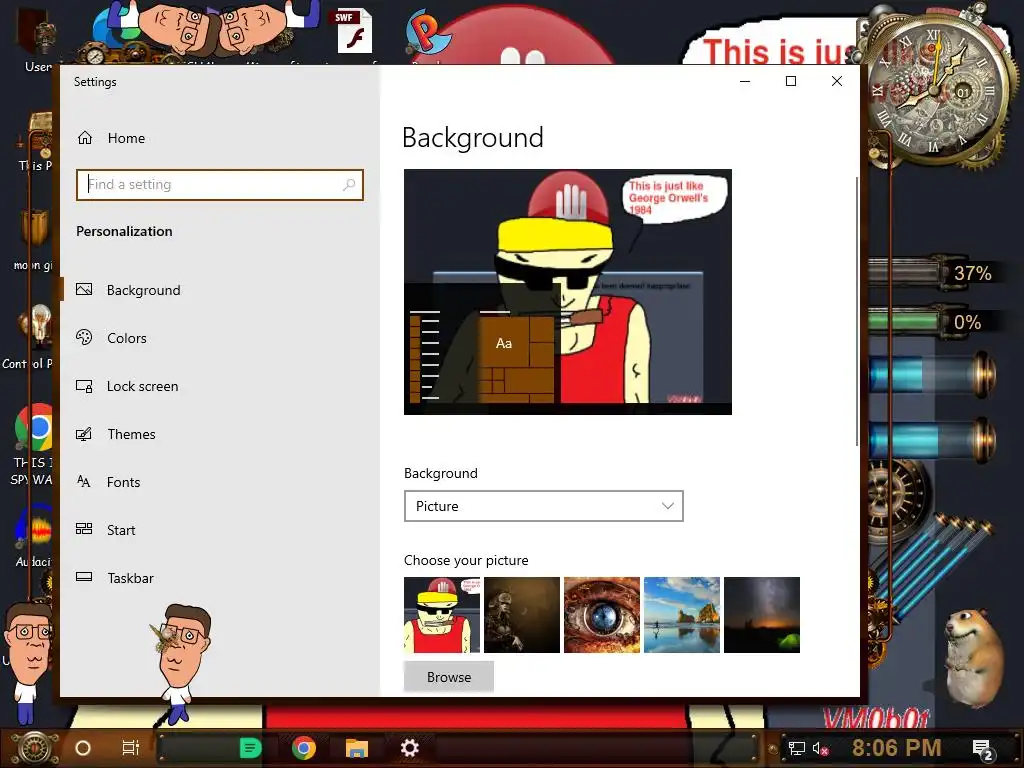Select the beach rocks wallpaper thumbnail
Image resolution: width=1024 pixels, height=768 pixels.
coord(682,615)
